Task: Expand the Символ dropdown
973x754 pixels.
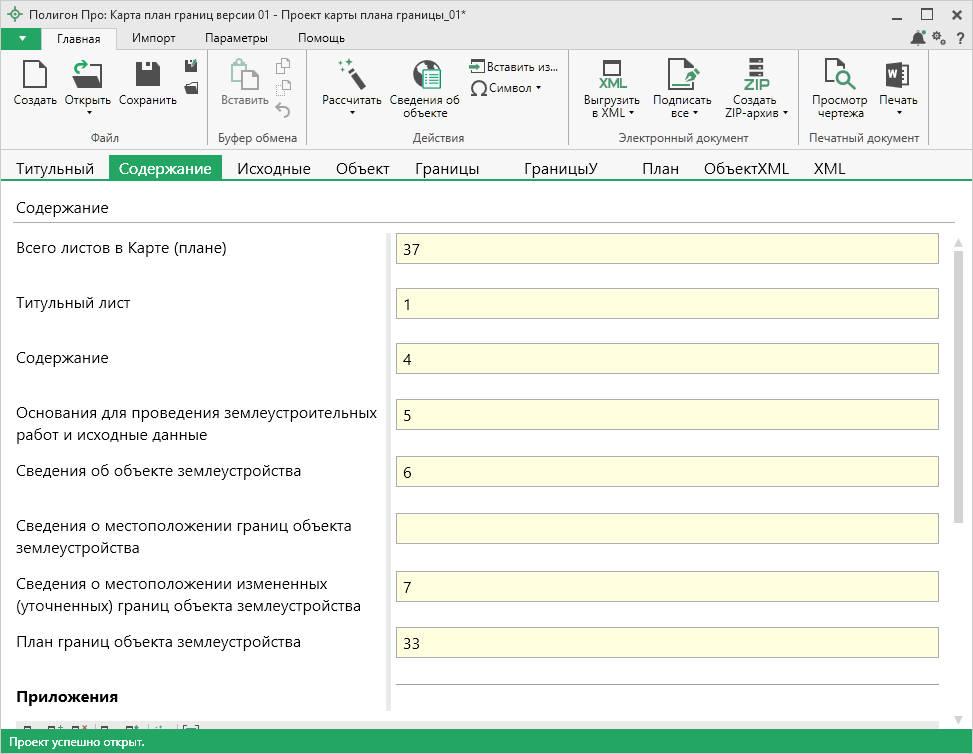Action: (538, 88)
